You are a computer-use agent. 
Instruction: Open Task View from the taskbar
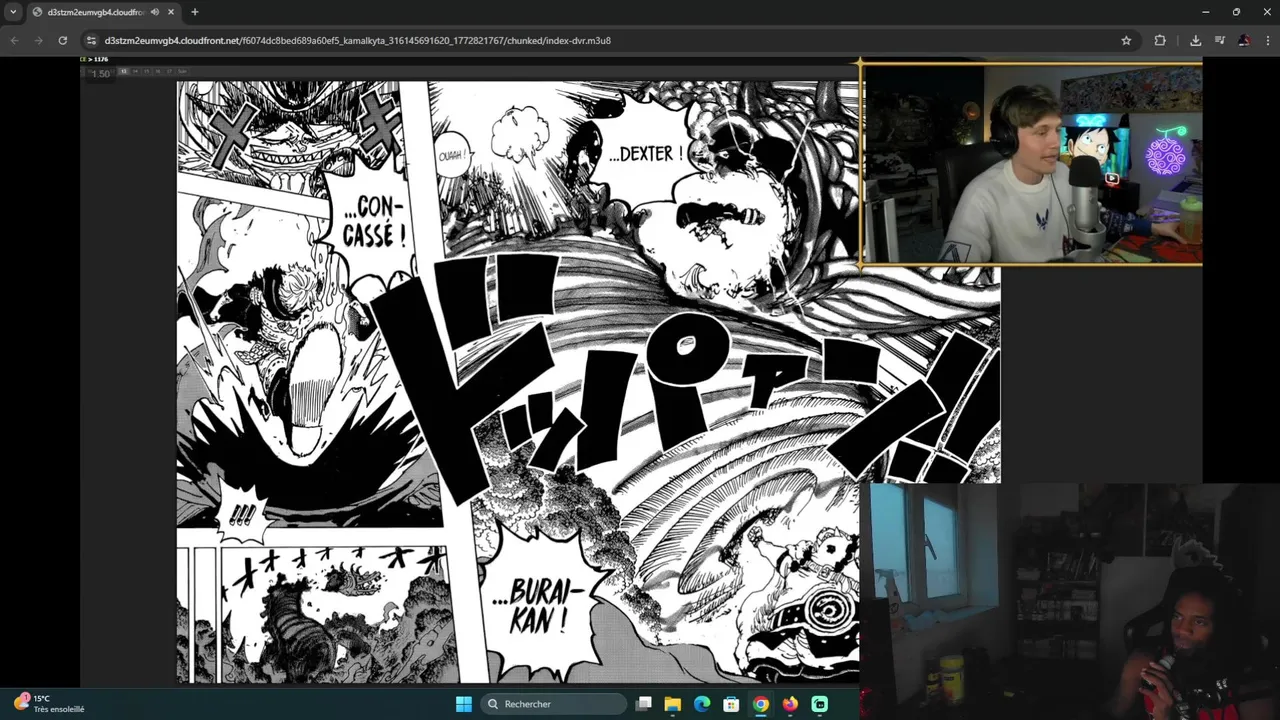(x=644, y=704)
